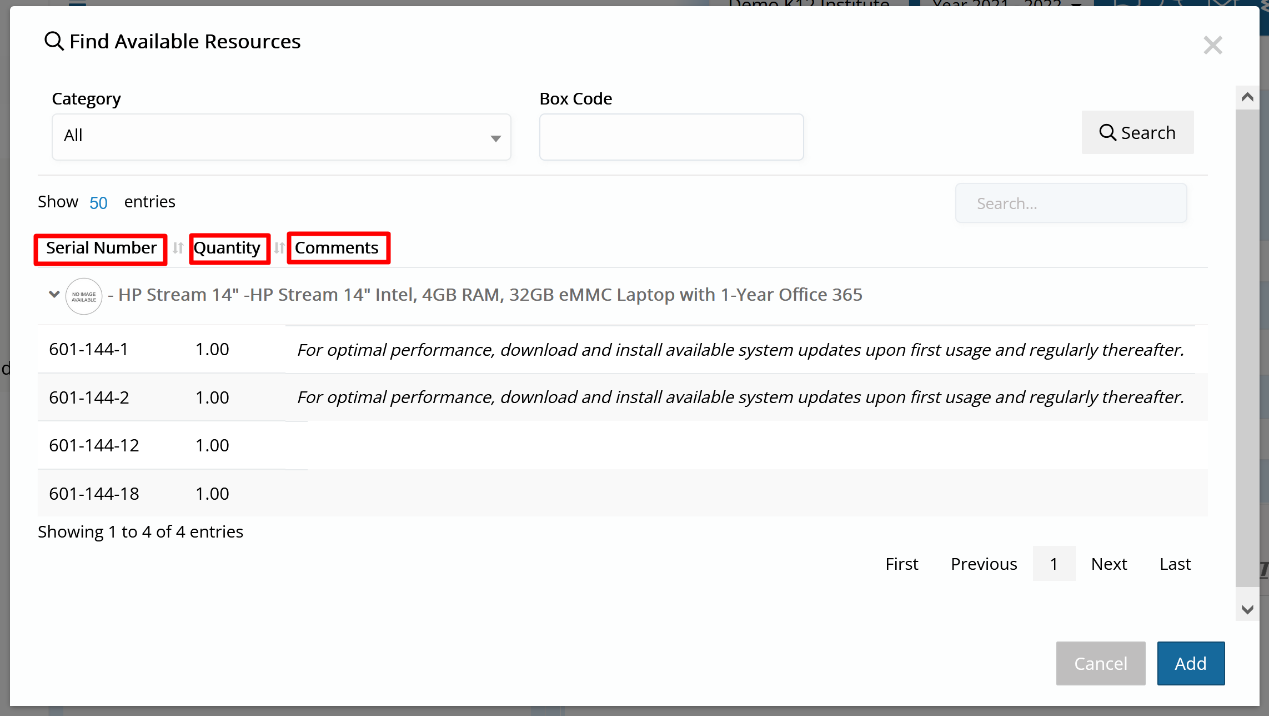The width and height of the screenshot is (1269, 716).
Task: Select row with serial 601-144-12
Action: 622,445
